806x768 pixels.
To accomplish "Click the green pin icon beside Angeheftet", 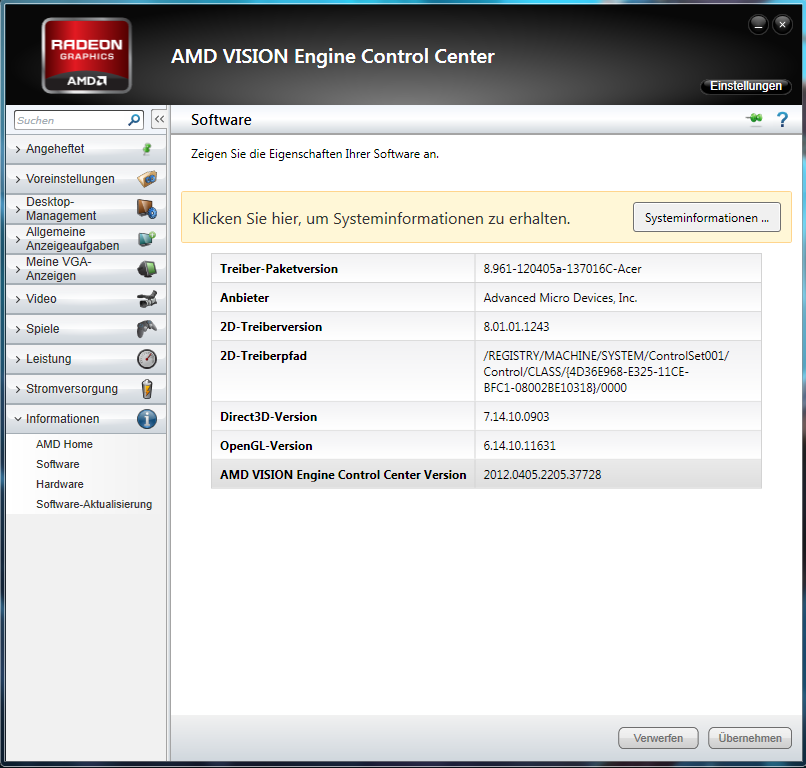I will point(147,149).
